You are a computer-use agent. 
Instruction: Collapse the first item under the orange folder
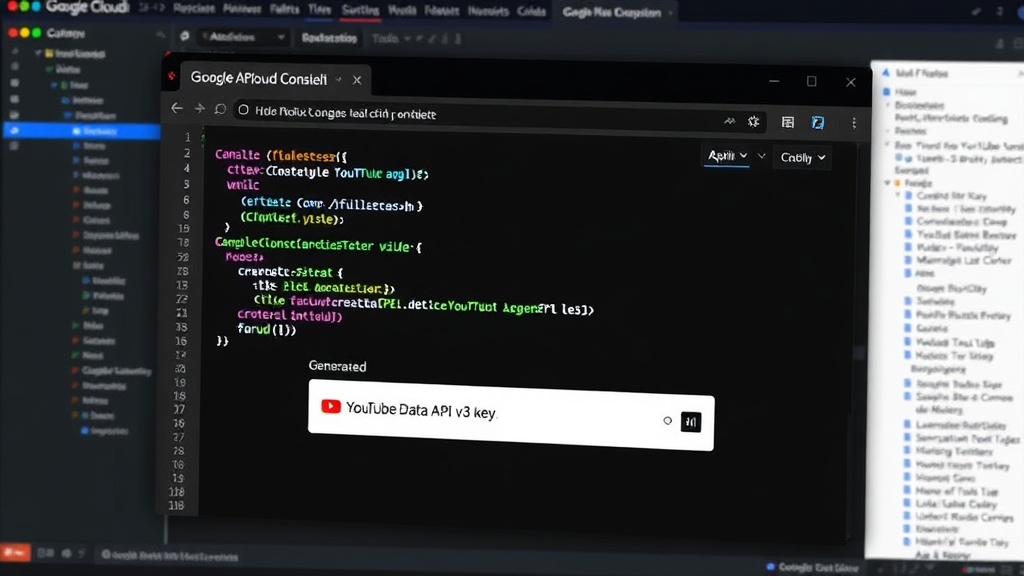click(898, 195)
